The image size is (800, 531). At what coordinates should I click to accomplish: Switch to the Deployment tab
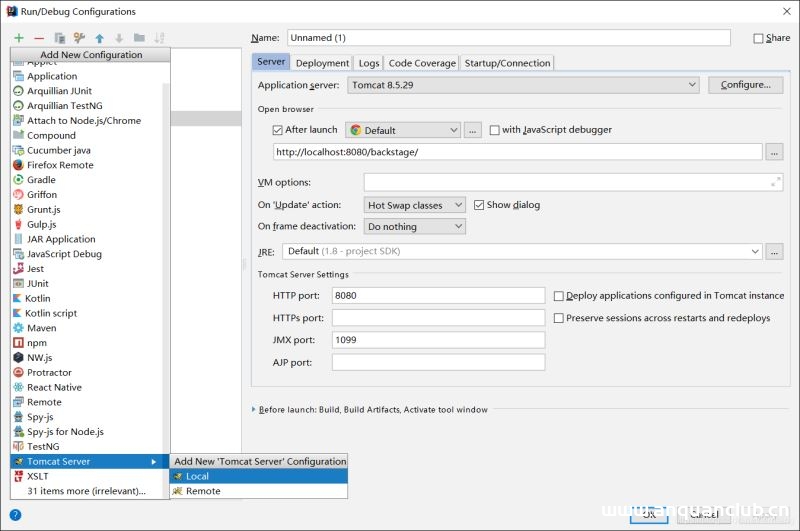[322, 63]
